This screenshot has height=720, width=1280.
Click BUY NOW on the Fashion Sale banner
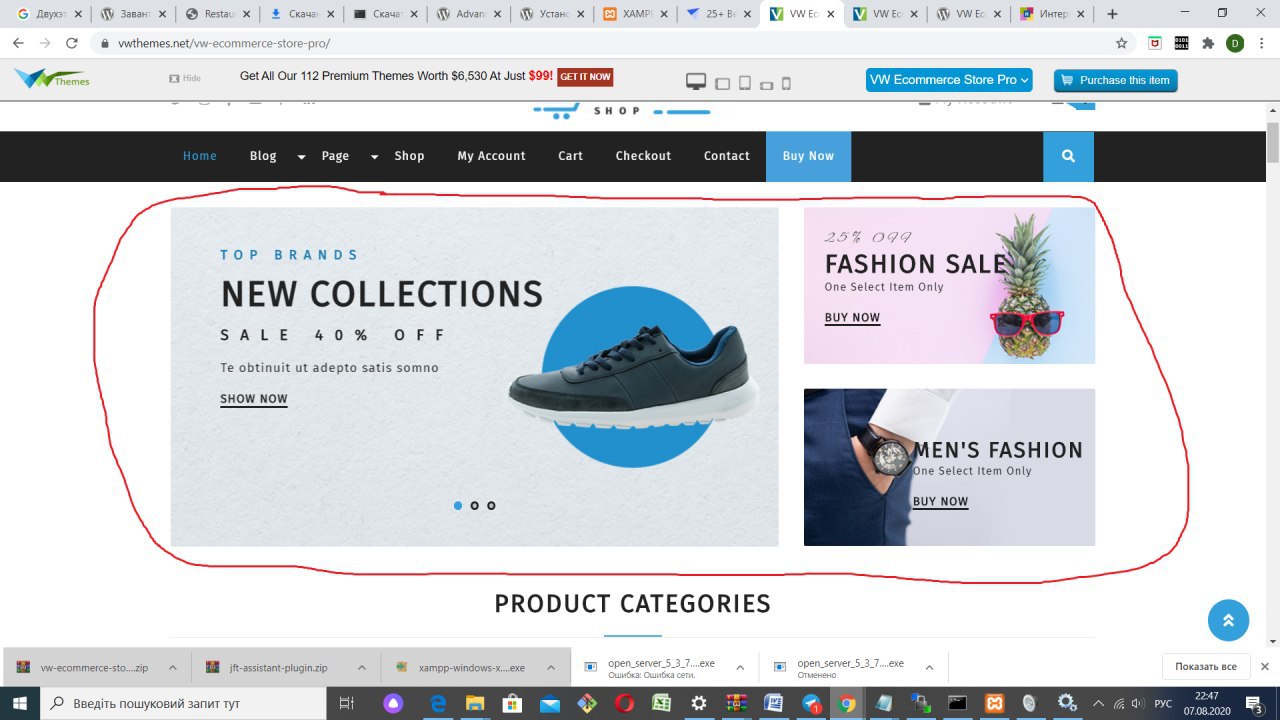pyautogui.click(x=852, y=318)
